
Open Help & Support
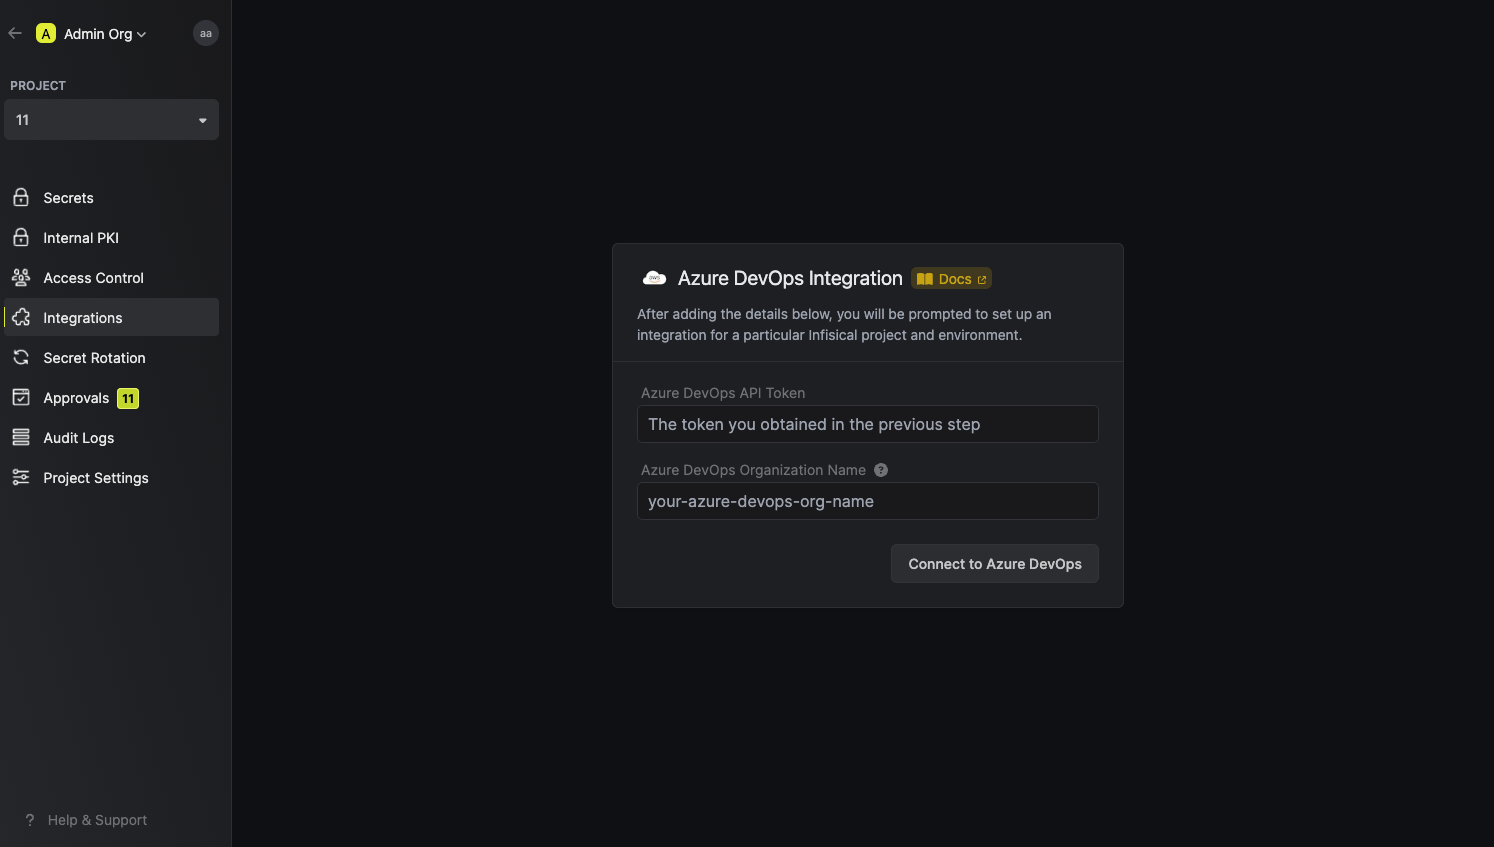[97, 820]
